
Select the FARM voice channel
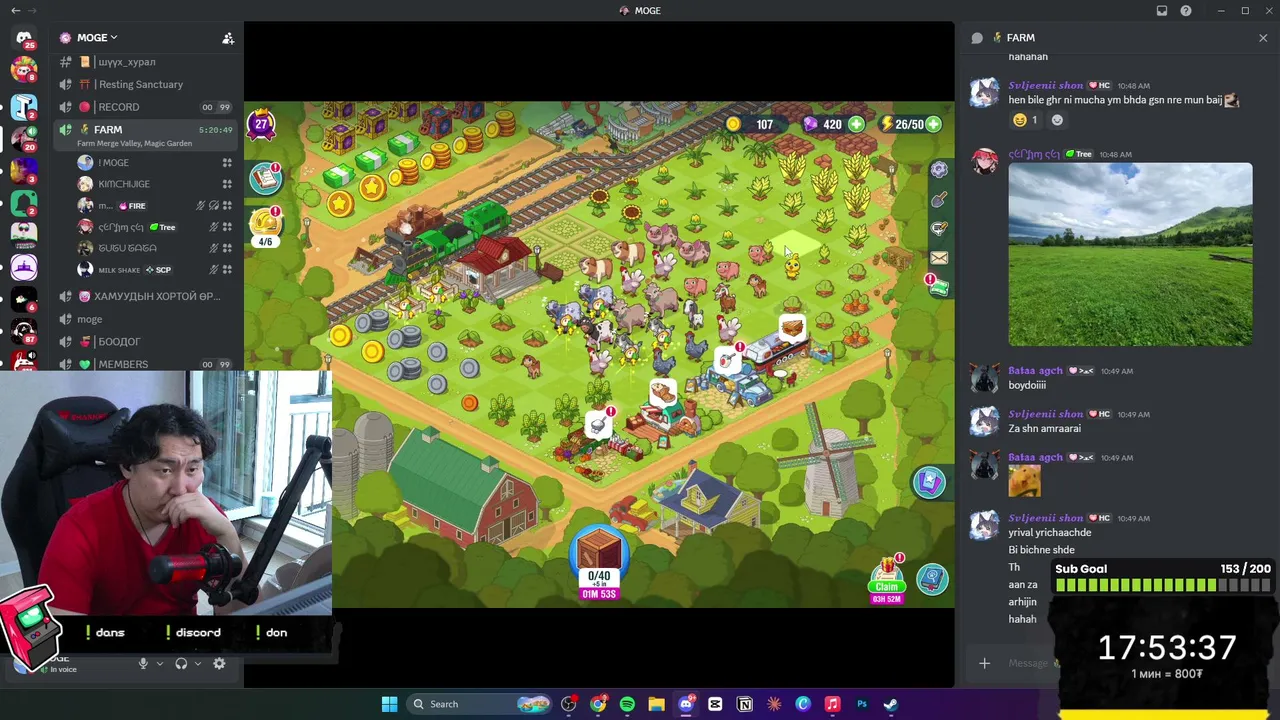point(146,135)
